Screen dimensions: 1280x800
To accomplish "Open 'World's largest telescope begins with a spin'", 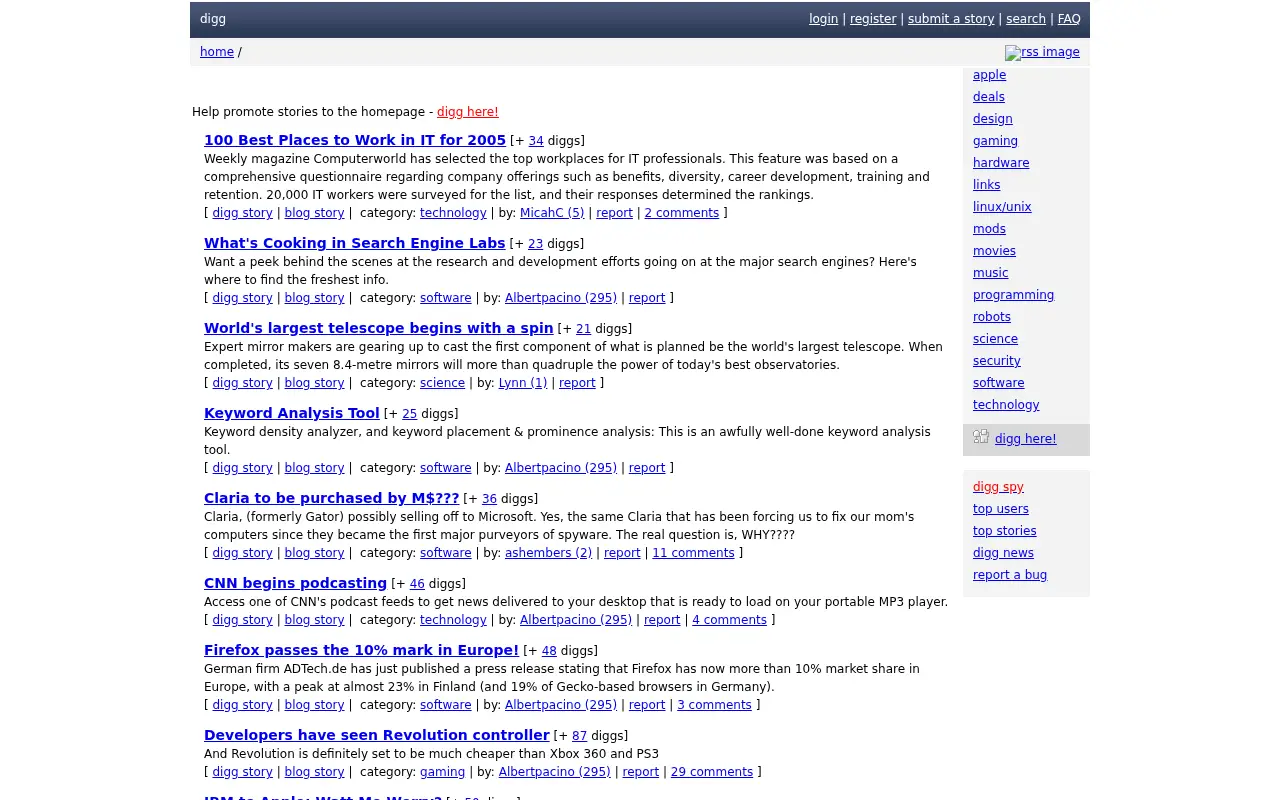I will (379, 328).
